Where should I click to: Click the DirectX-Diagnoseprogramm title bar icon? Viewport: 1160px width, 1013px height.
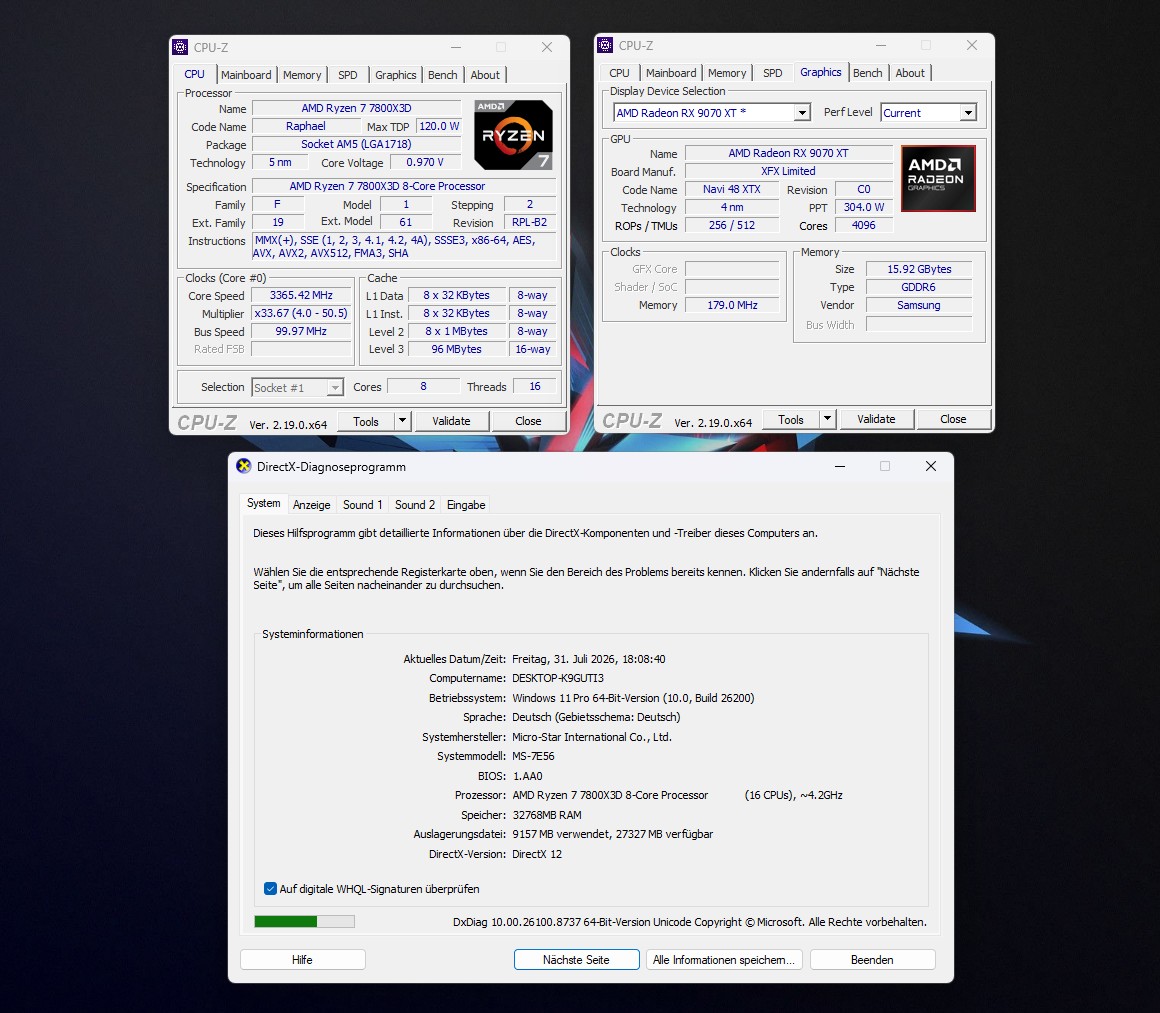243,466
